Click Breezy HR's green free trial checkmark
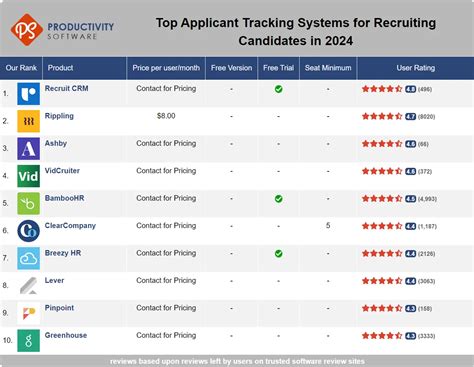The height and width of the screenshot is (367, 474). [279, 254]
